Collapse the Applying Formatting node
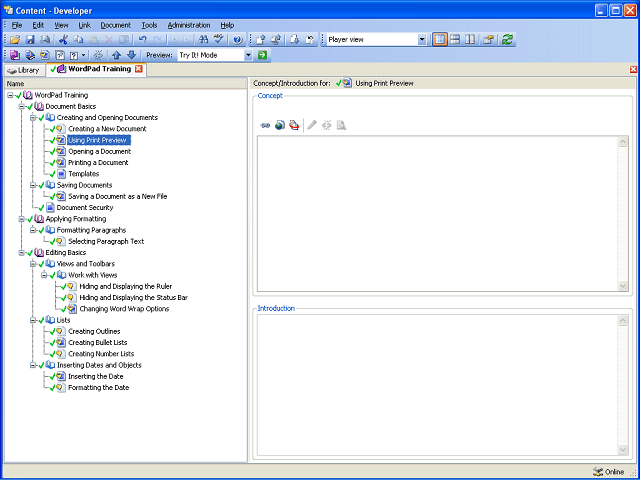 pyautogui.click(x=22, y=219)
